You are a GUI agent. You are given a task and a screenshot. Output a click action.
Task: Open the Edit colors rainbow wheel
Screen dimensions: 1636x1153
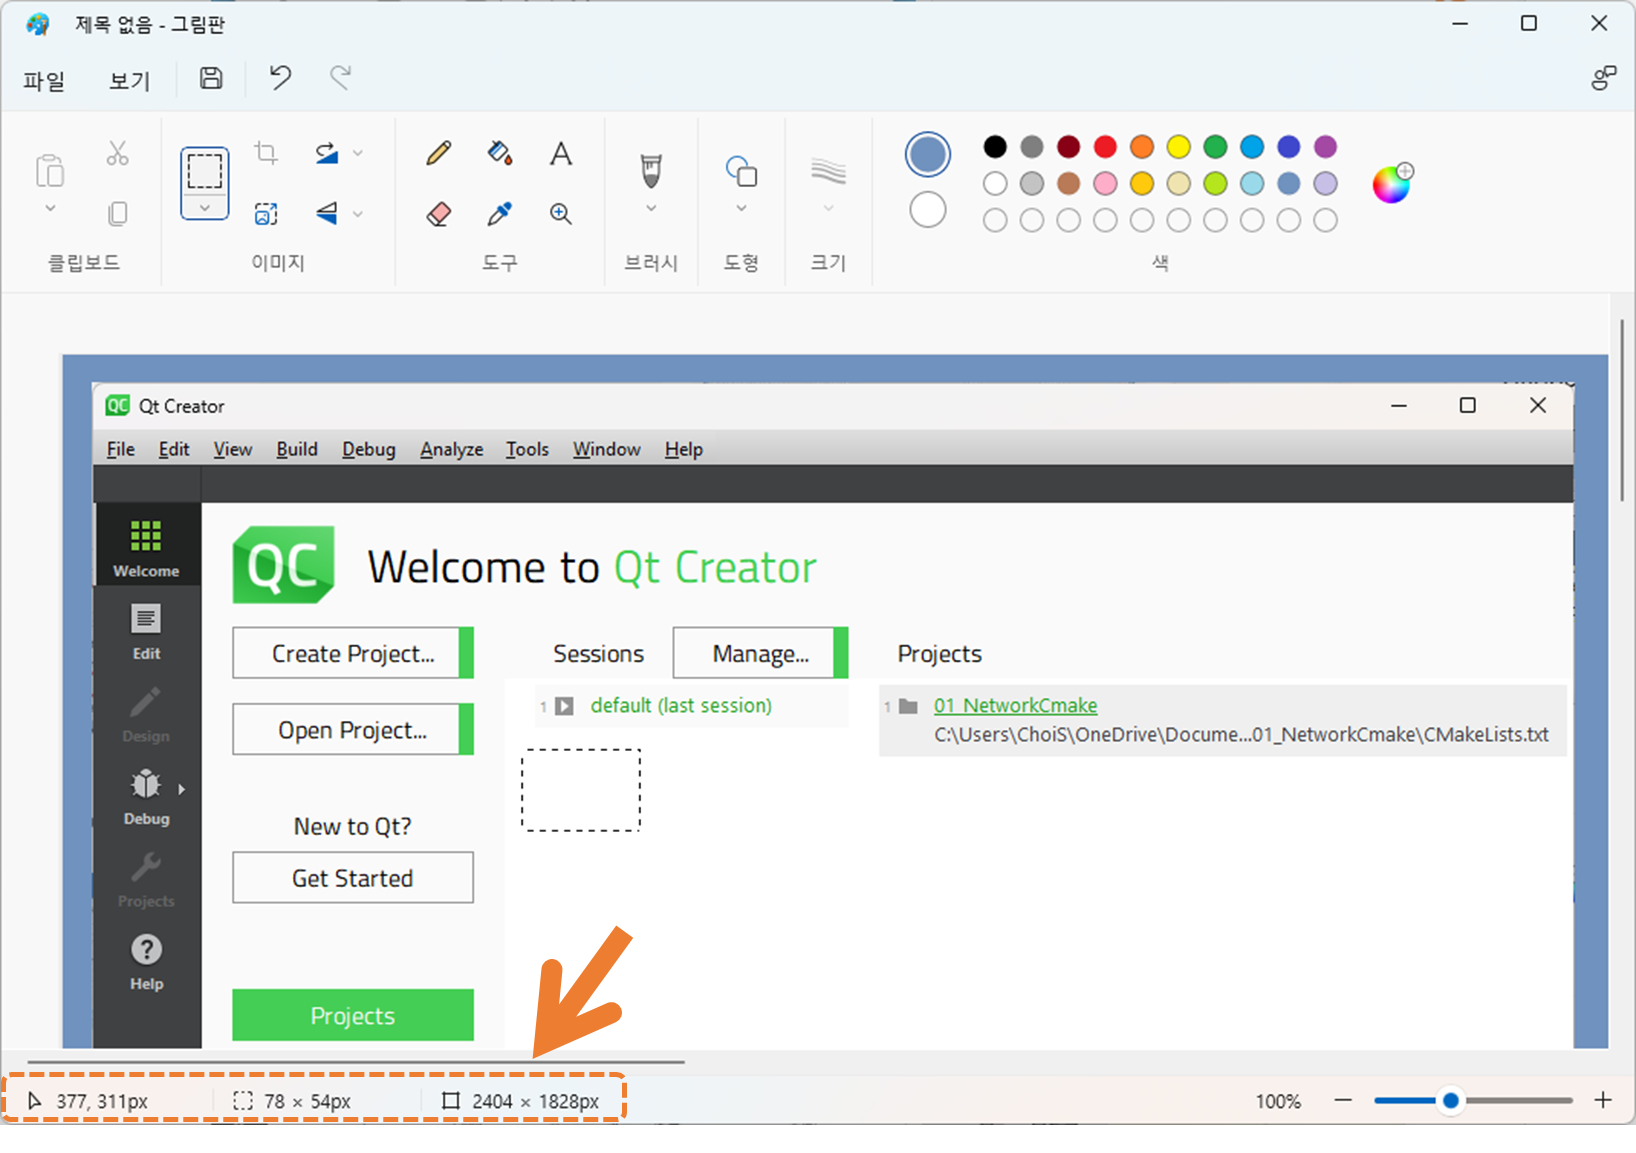click(x=1391, y=183)
